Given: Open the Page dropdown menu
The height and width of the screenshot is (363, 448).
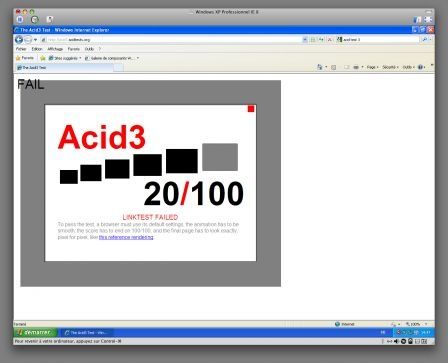Looking at the screenshot, I should tap(372, 67).
